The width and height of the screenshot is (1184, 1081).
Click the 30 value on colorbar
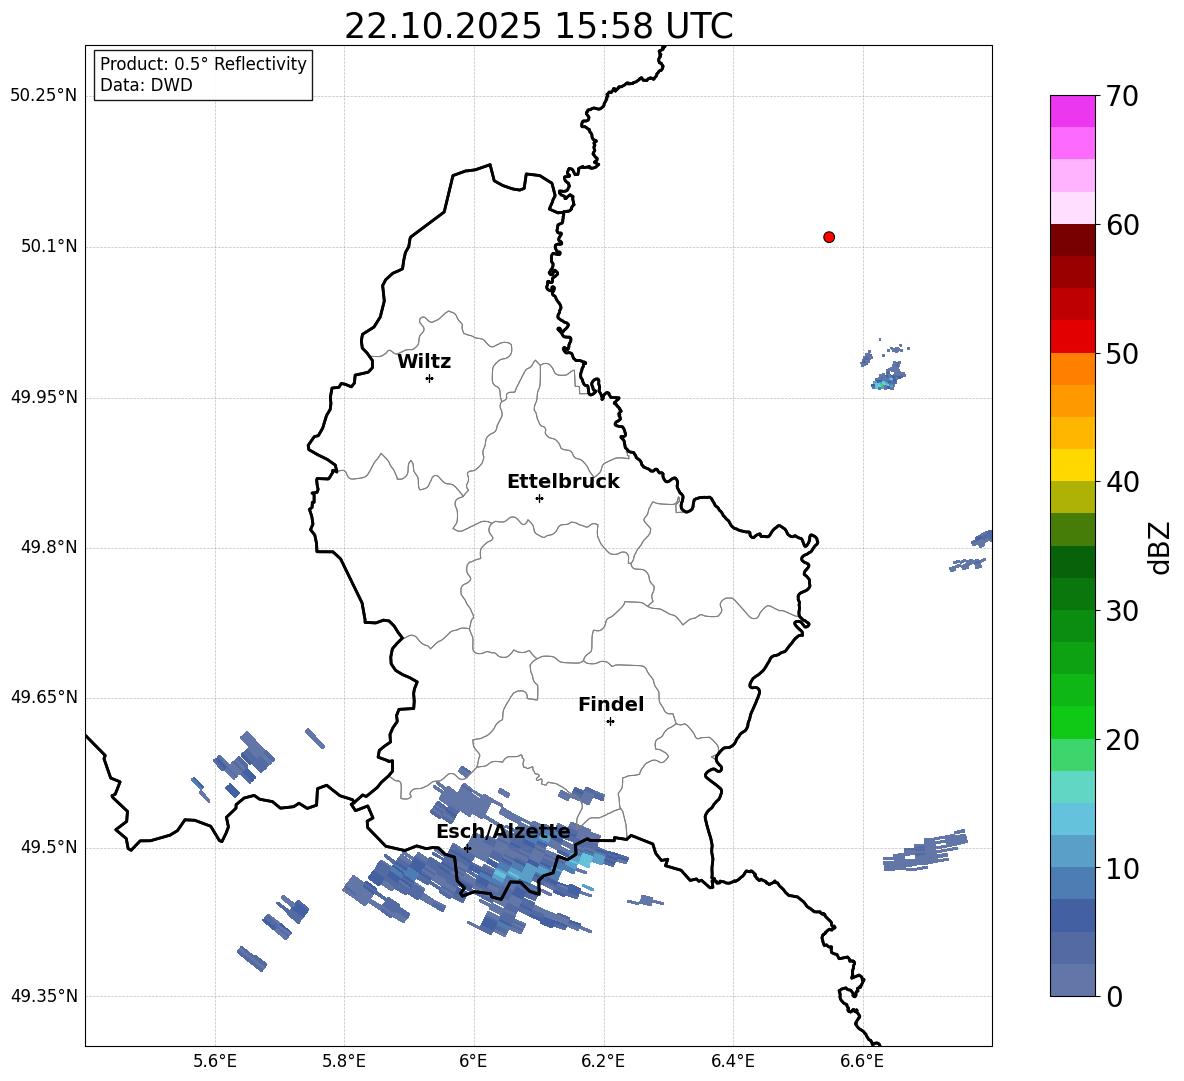pos(1122,611)
